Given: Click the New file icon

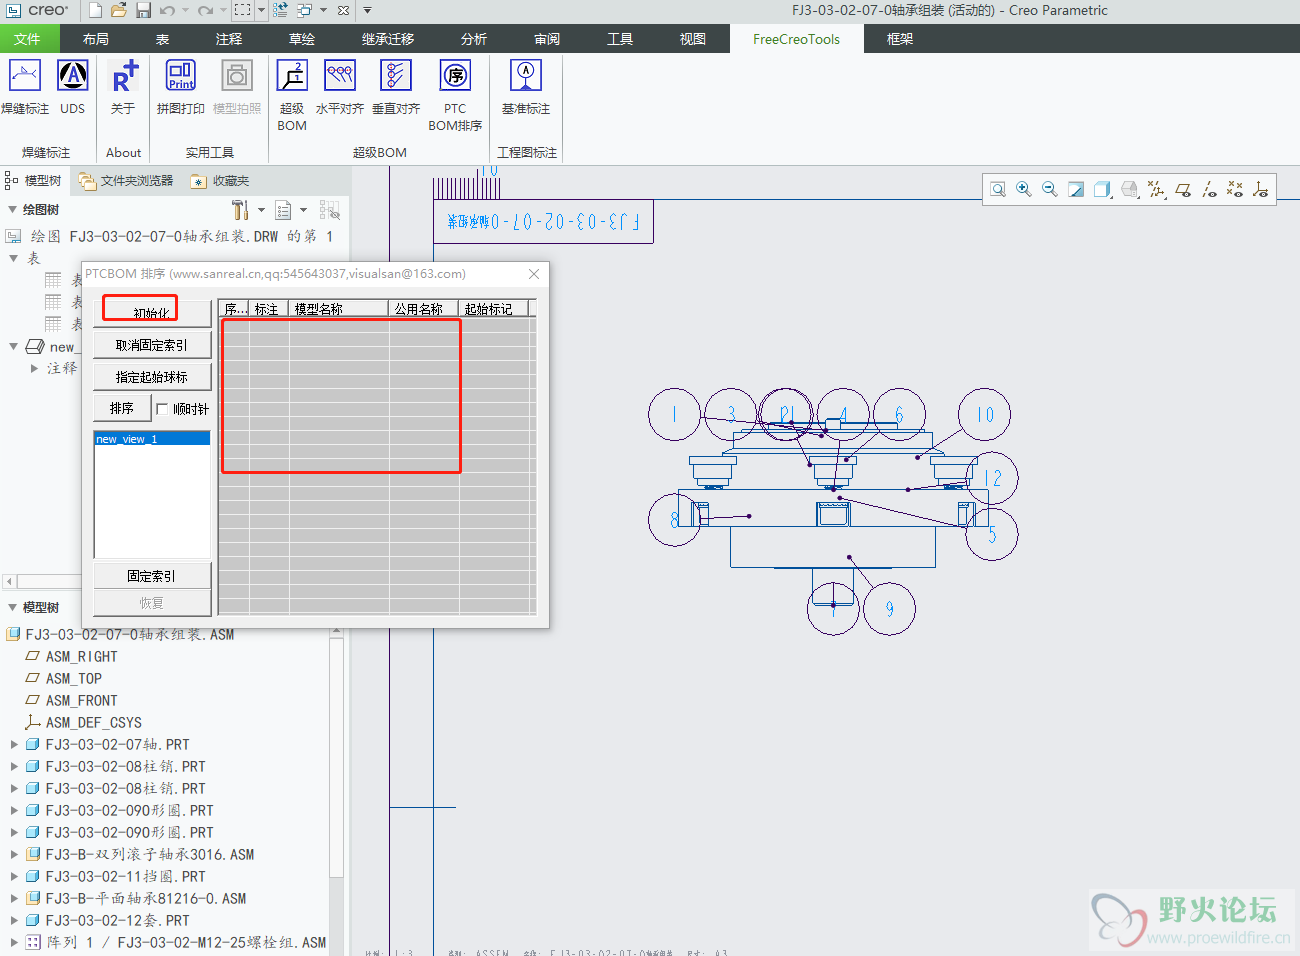Looking at the screenshot, I should click(95, 10).
